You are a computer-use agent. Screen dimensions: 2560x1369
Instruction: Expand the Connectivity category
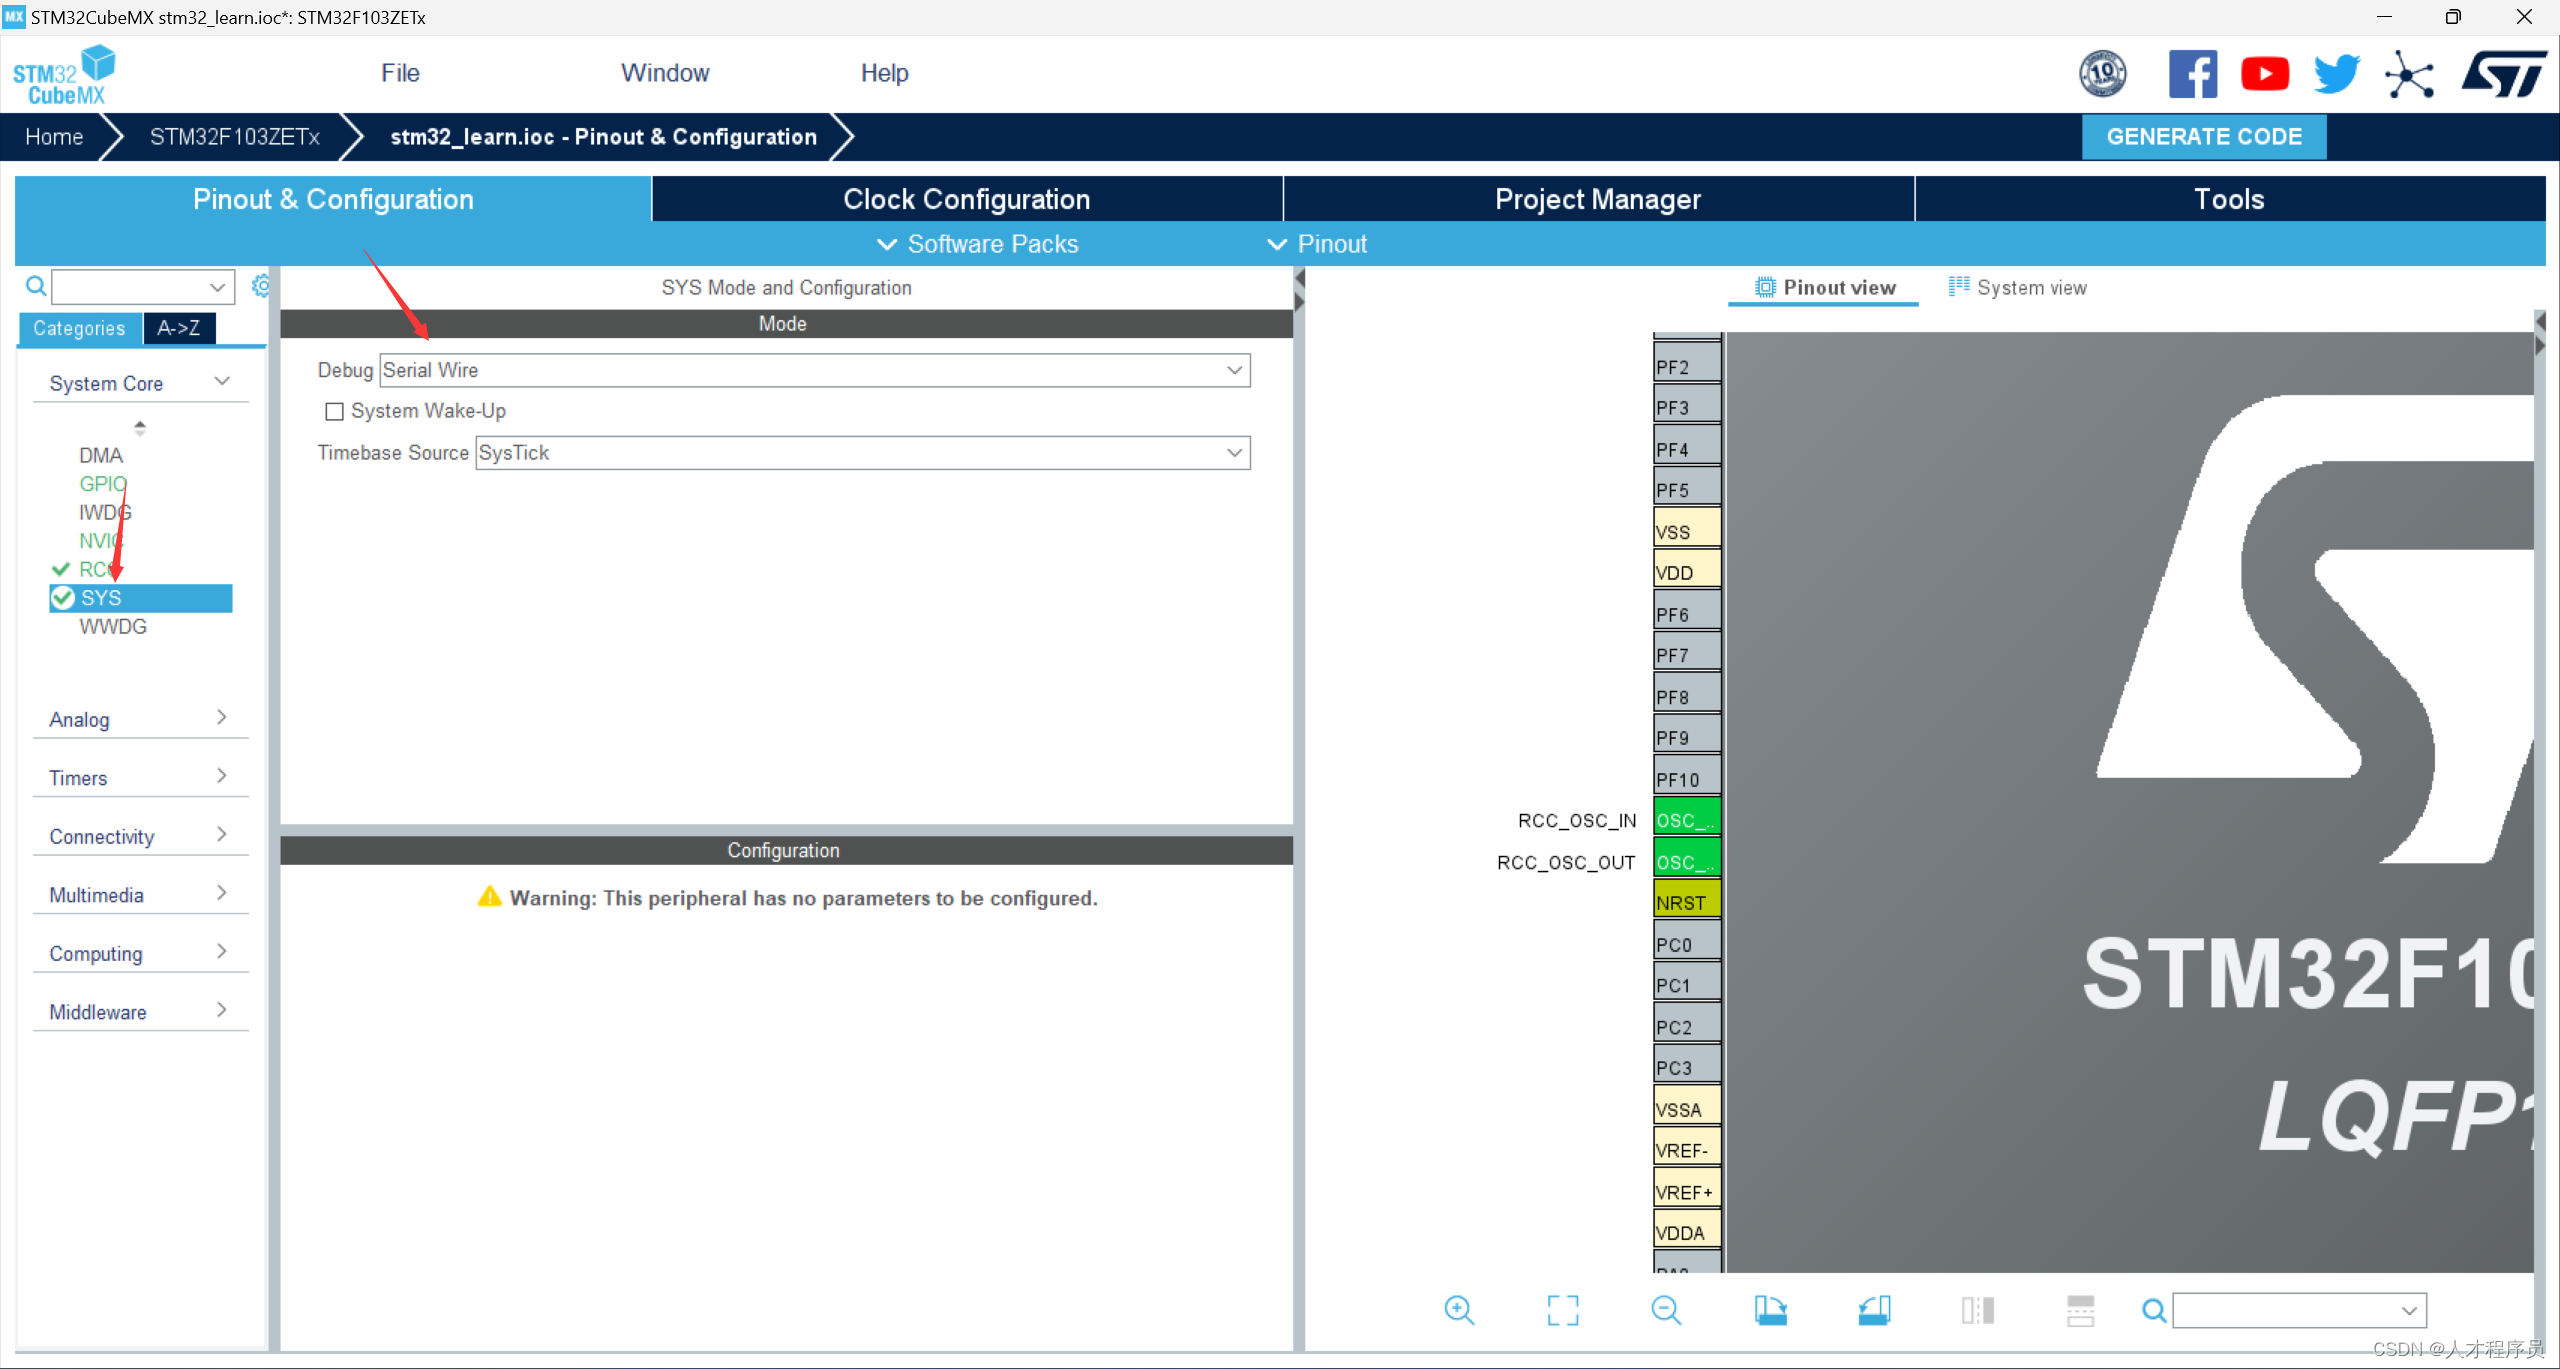point(140,836)
